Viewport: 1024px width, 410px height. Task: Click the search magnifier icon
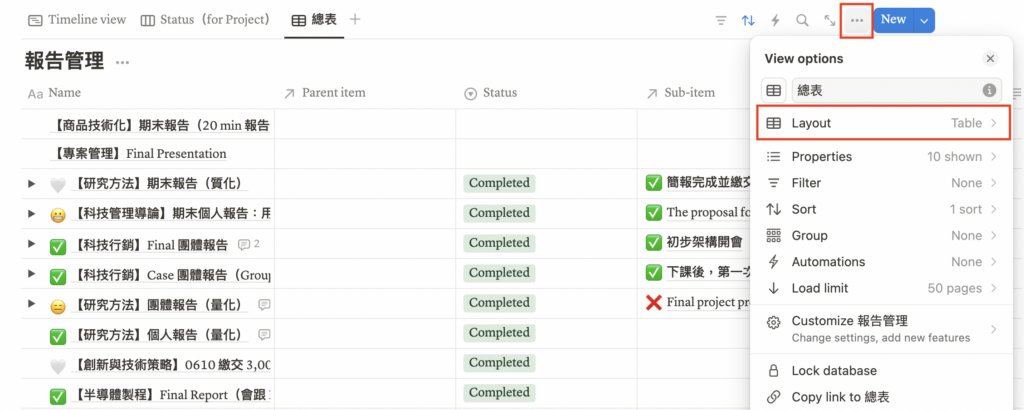802,20
